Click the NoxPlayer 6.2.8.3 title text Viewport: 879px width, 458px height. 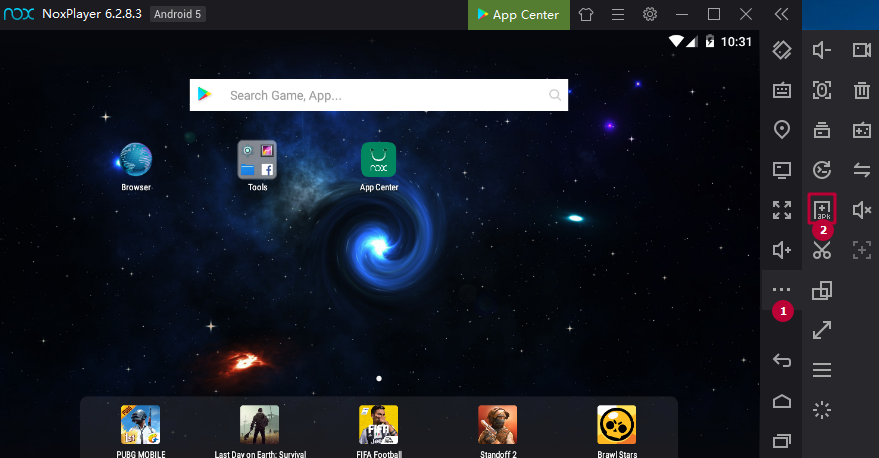point(92,14)
